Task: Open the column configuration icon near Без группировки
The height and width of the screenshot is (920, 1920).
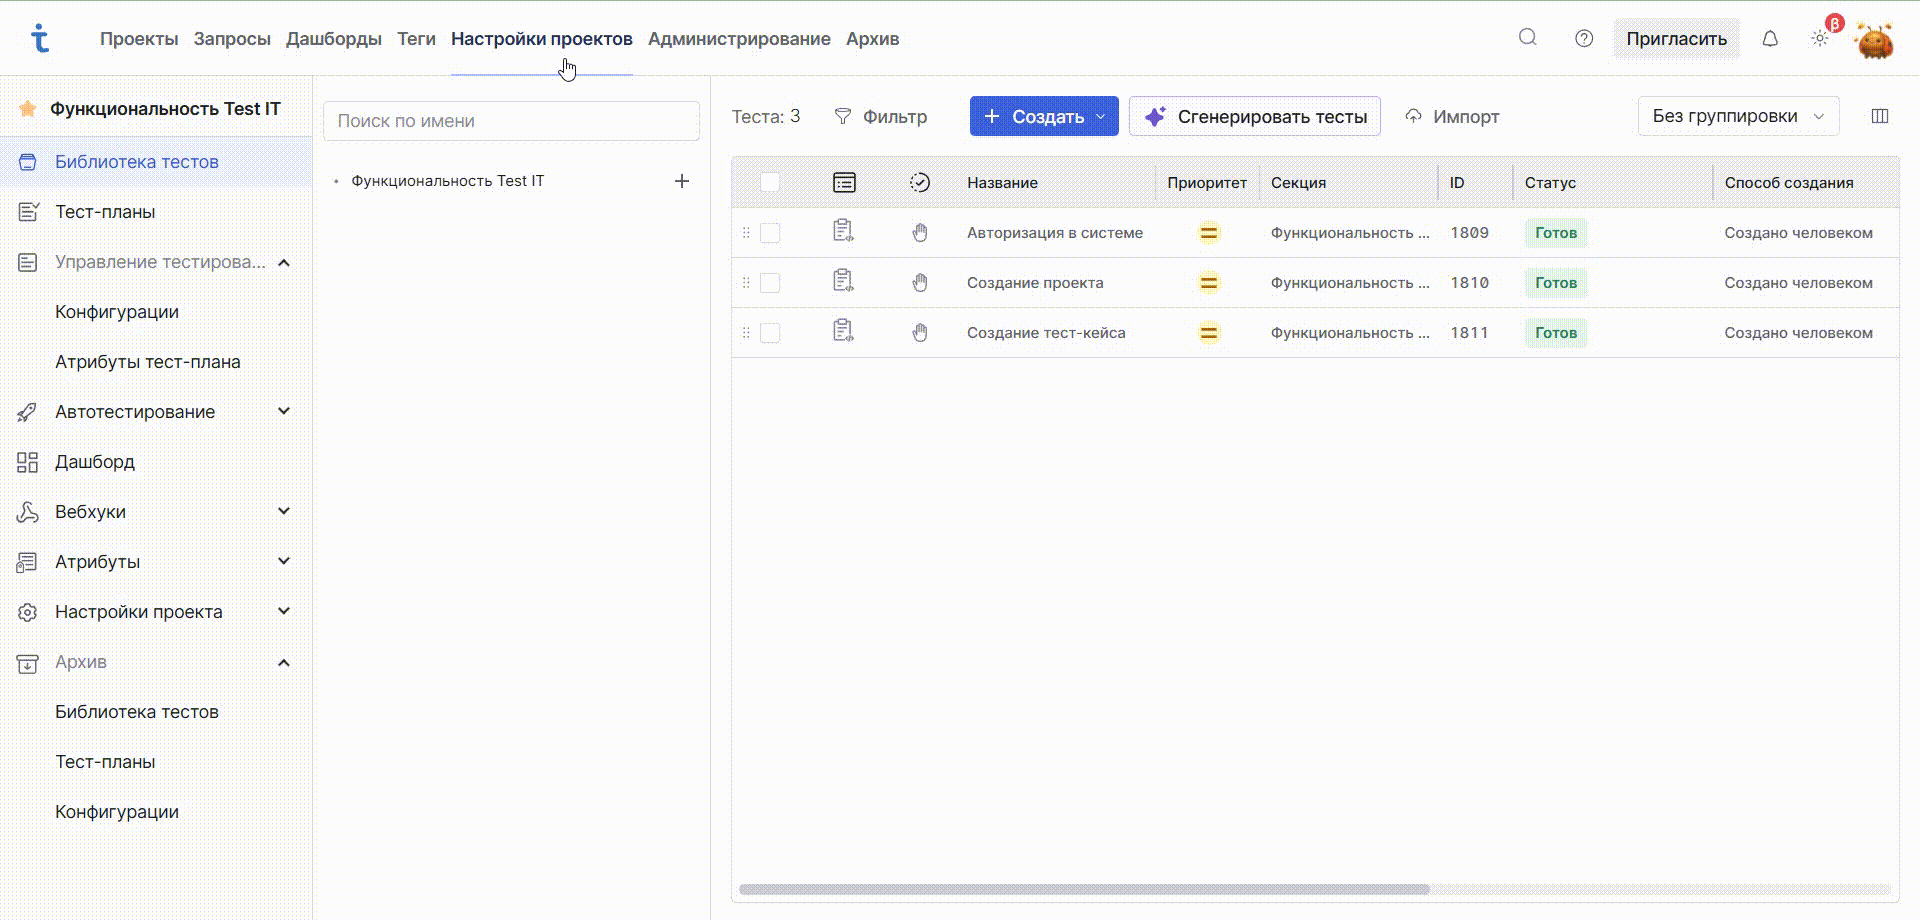Action: click(1881, 116)
